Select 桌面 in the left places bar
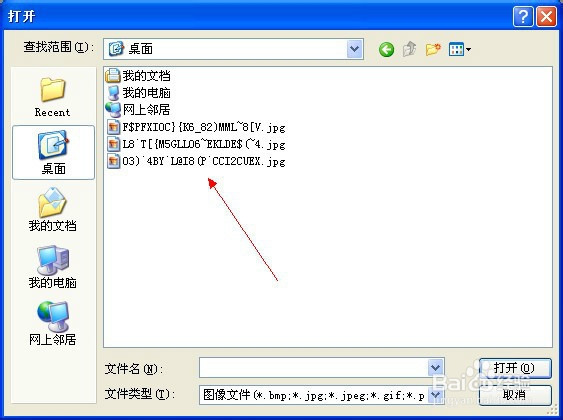 pyautogui.click(x=53, y=152)
